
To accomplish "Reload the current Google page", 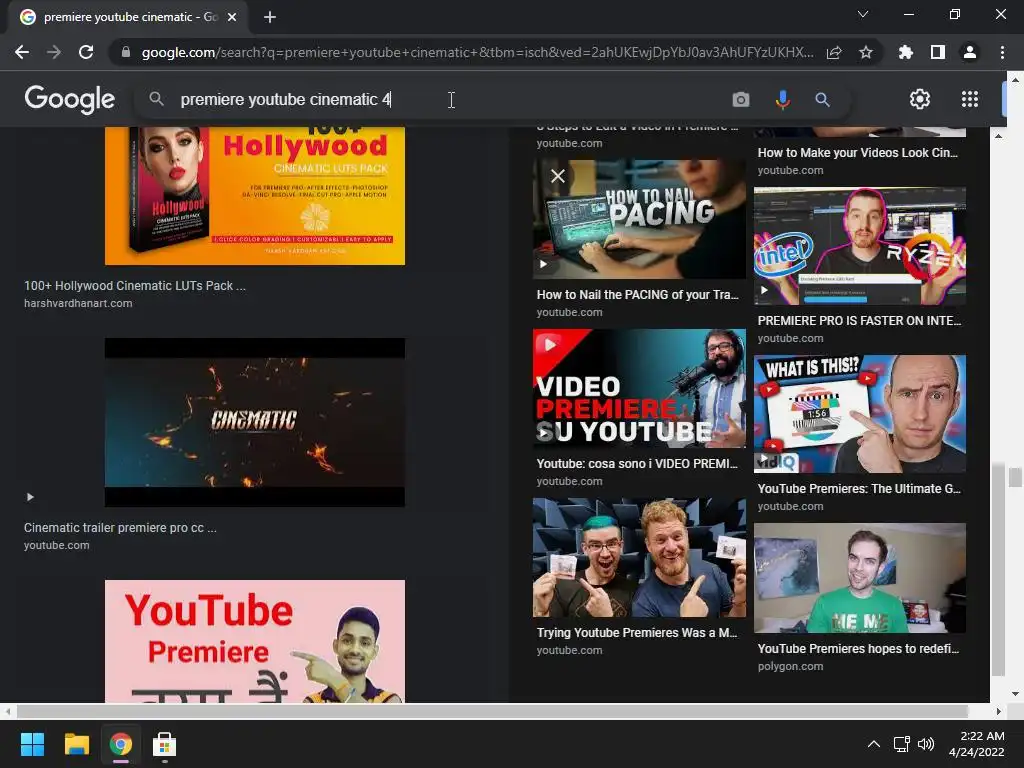I will 86,52.
